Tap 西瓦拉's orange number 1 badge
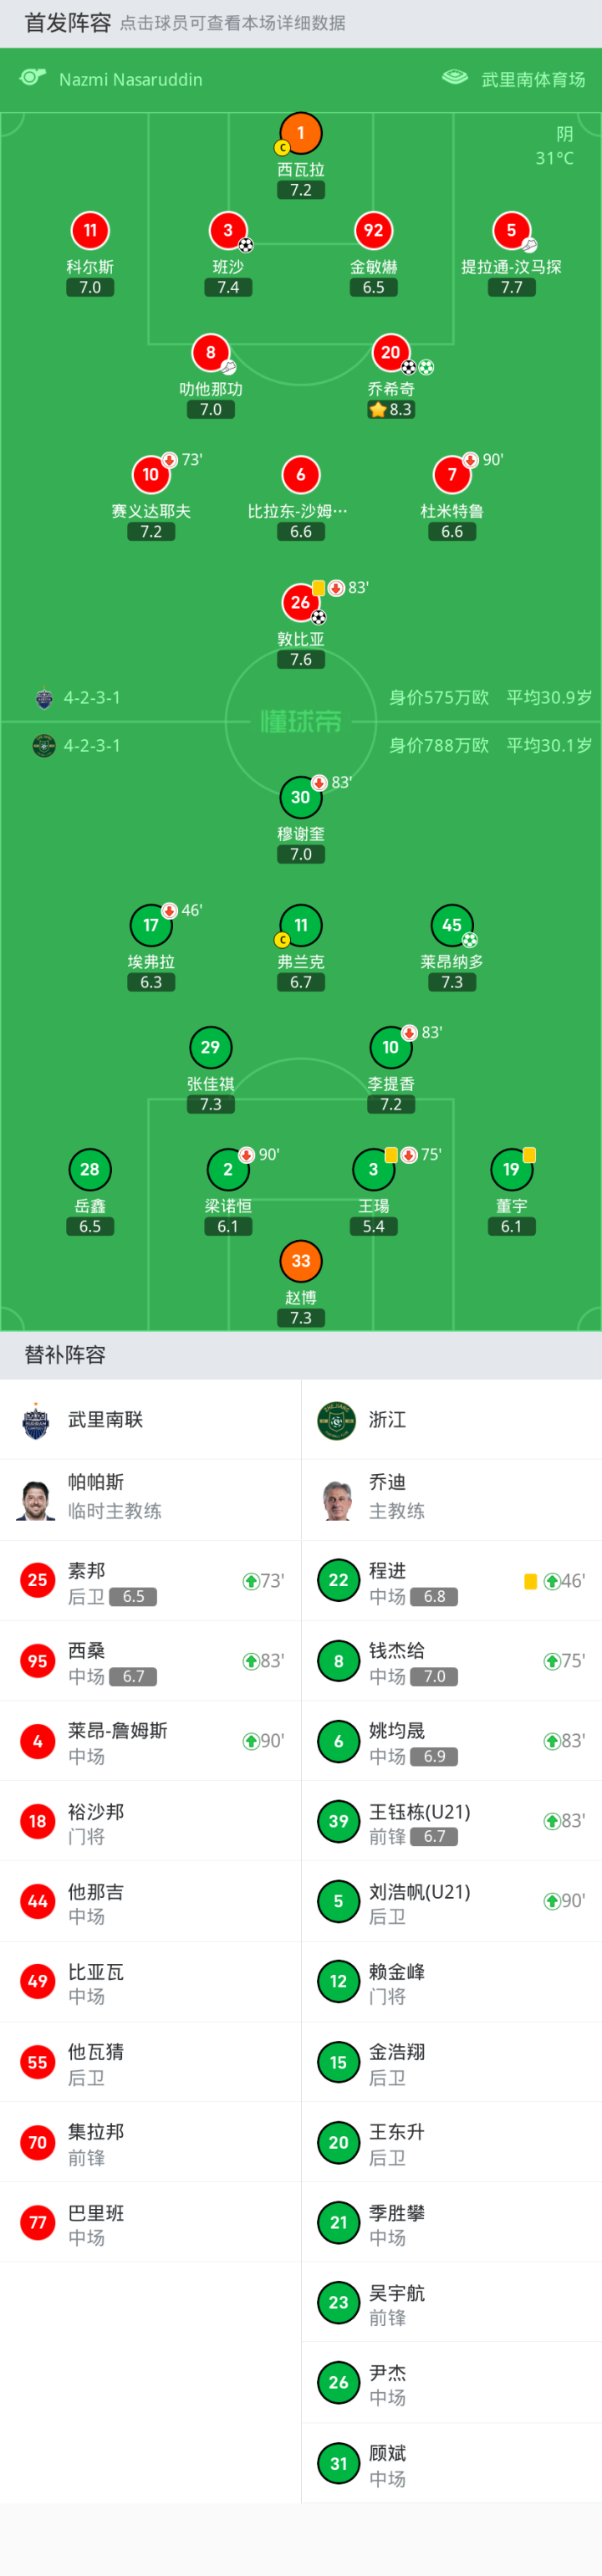 pos(301,132)
